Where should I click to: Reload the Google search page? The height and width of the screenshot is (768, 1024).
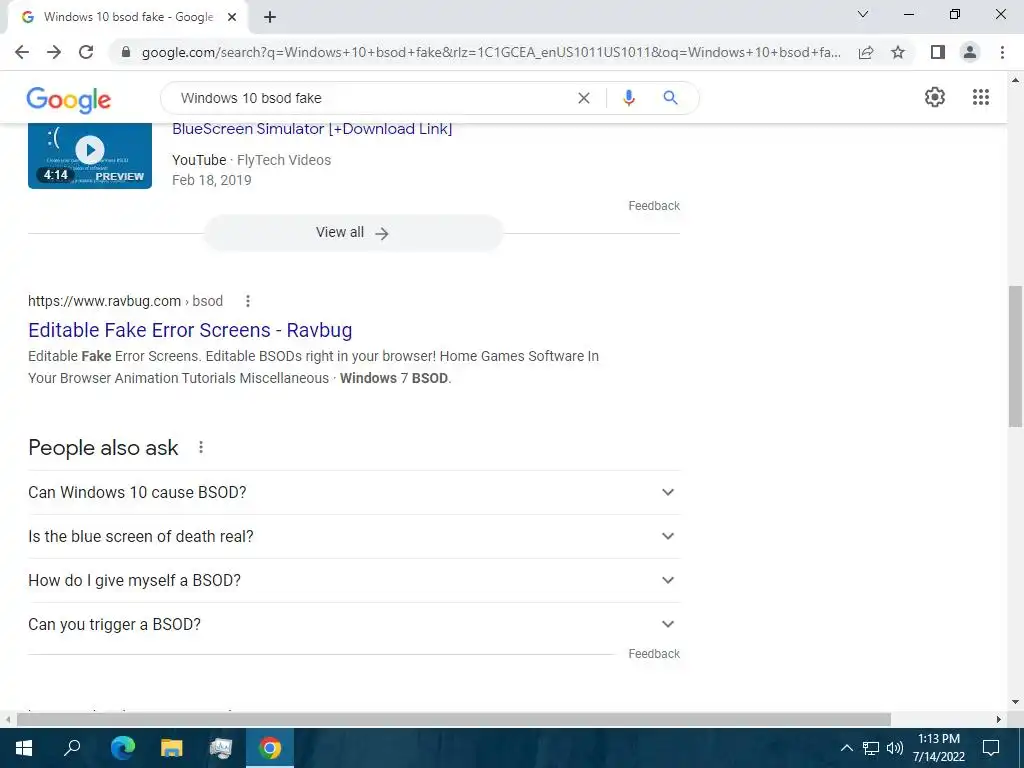click(x=86, y=52)
